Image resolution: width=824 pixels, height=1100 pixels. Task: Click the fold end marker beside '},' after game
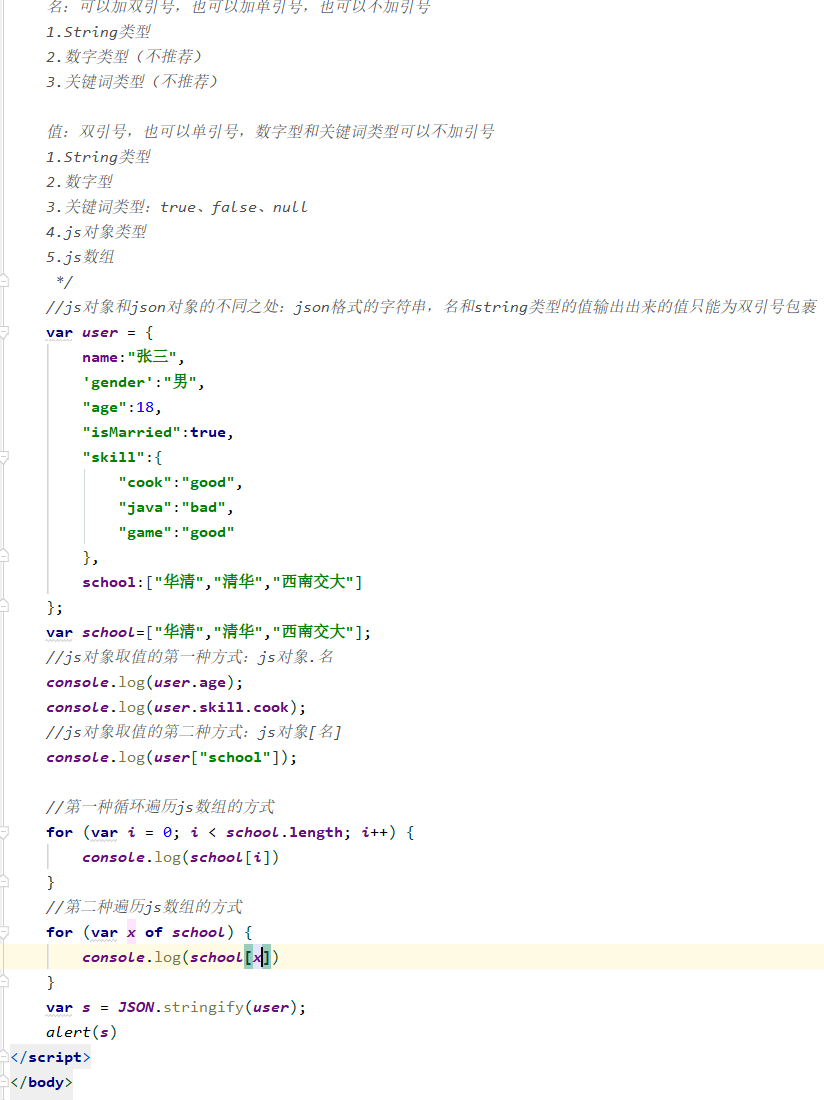tap(4, 557)
